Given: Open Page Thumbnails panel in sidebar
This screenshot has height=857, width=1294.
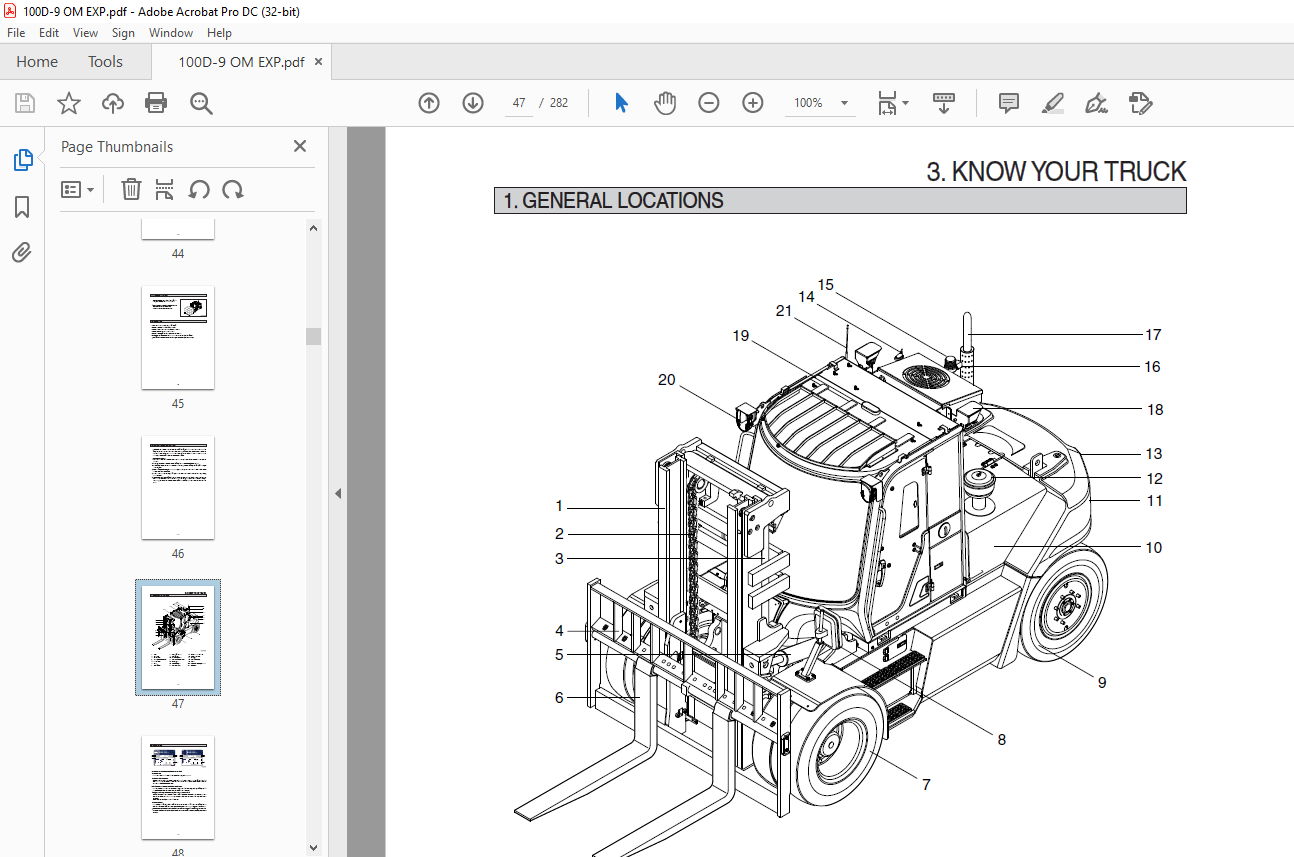Looking at the screenshot, I should 22,160.
